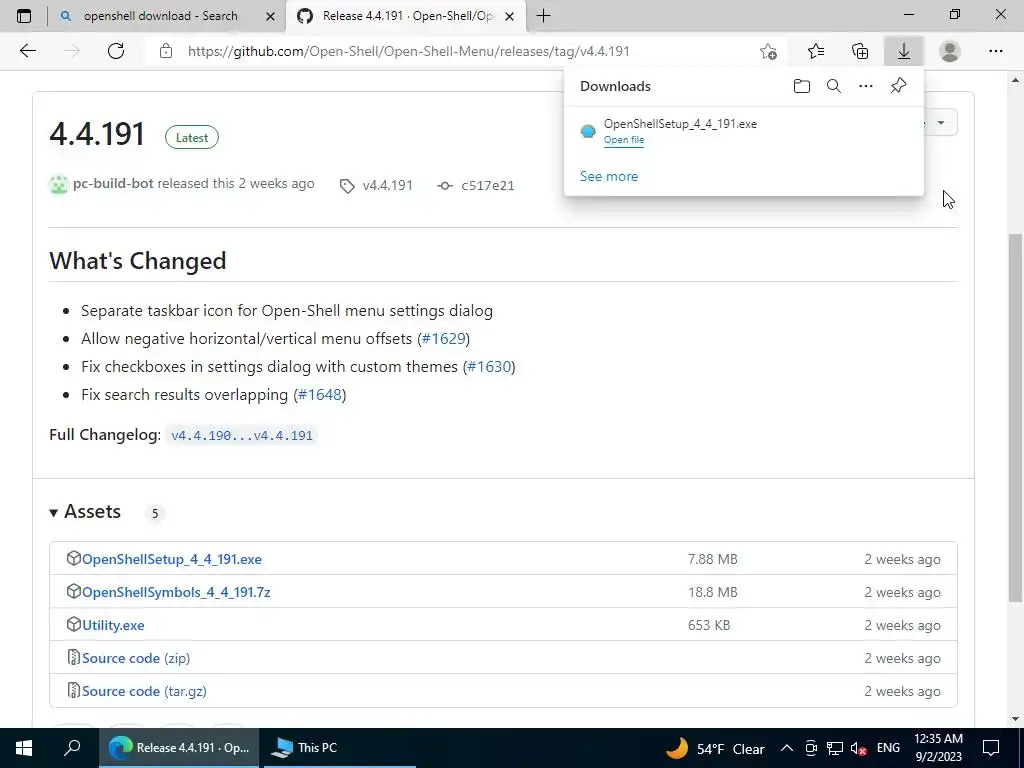1024x768 pixels.
Task: Open issue #1648 link
Action: 320,395
